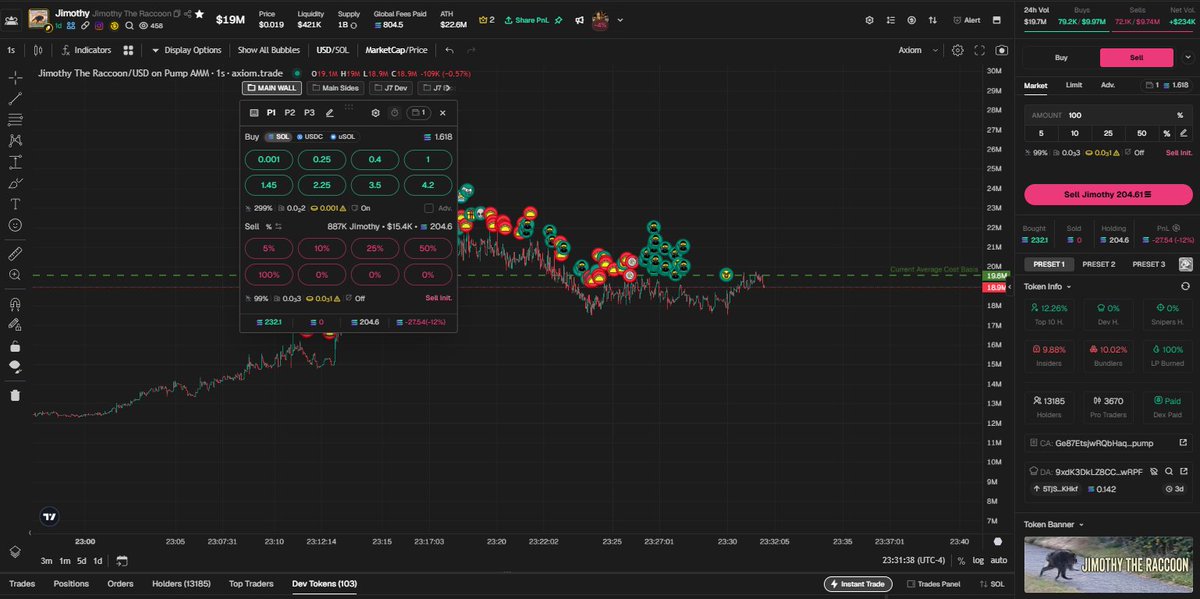Open the emoji sticker tool

(15, 225)
